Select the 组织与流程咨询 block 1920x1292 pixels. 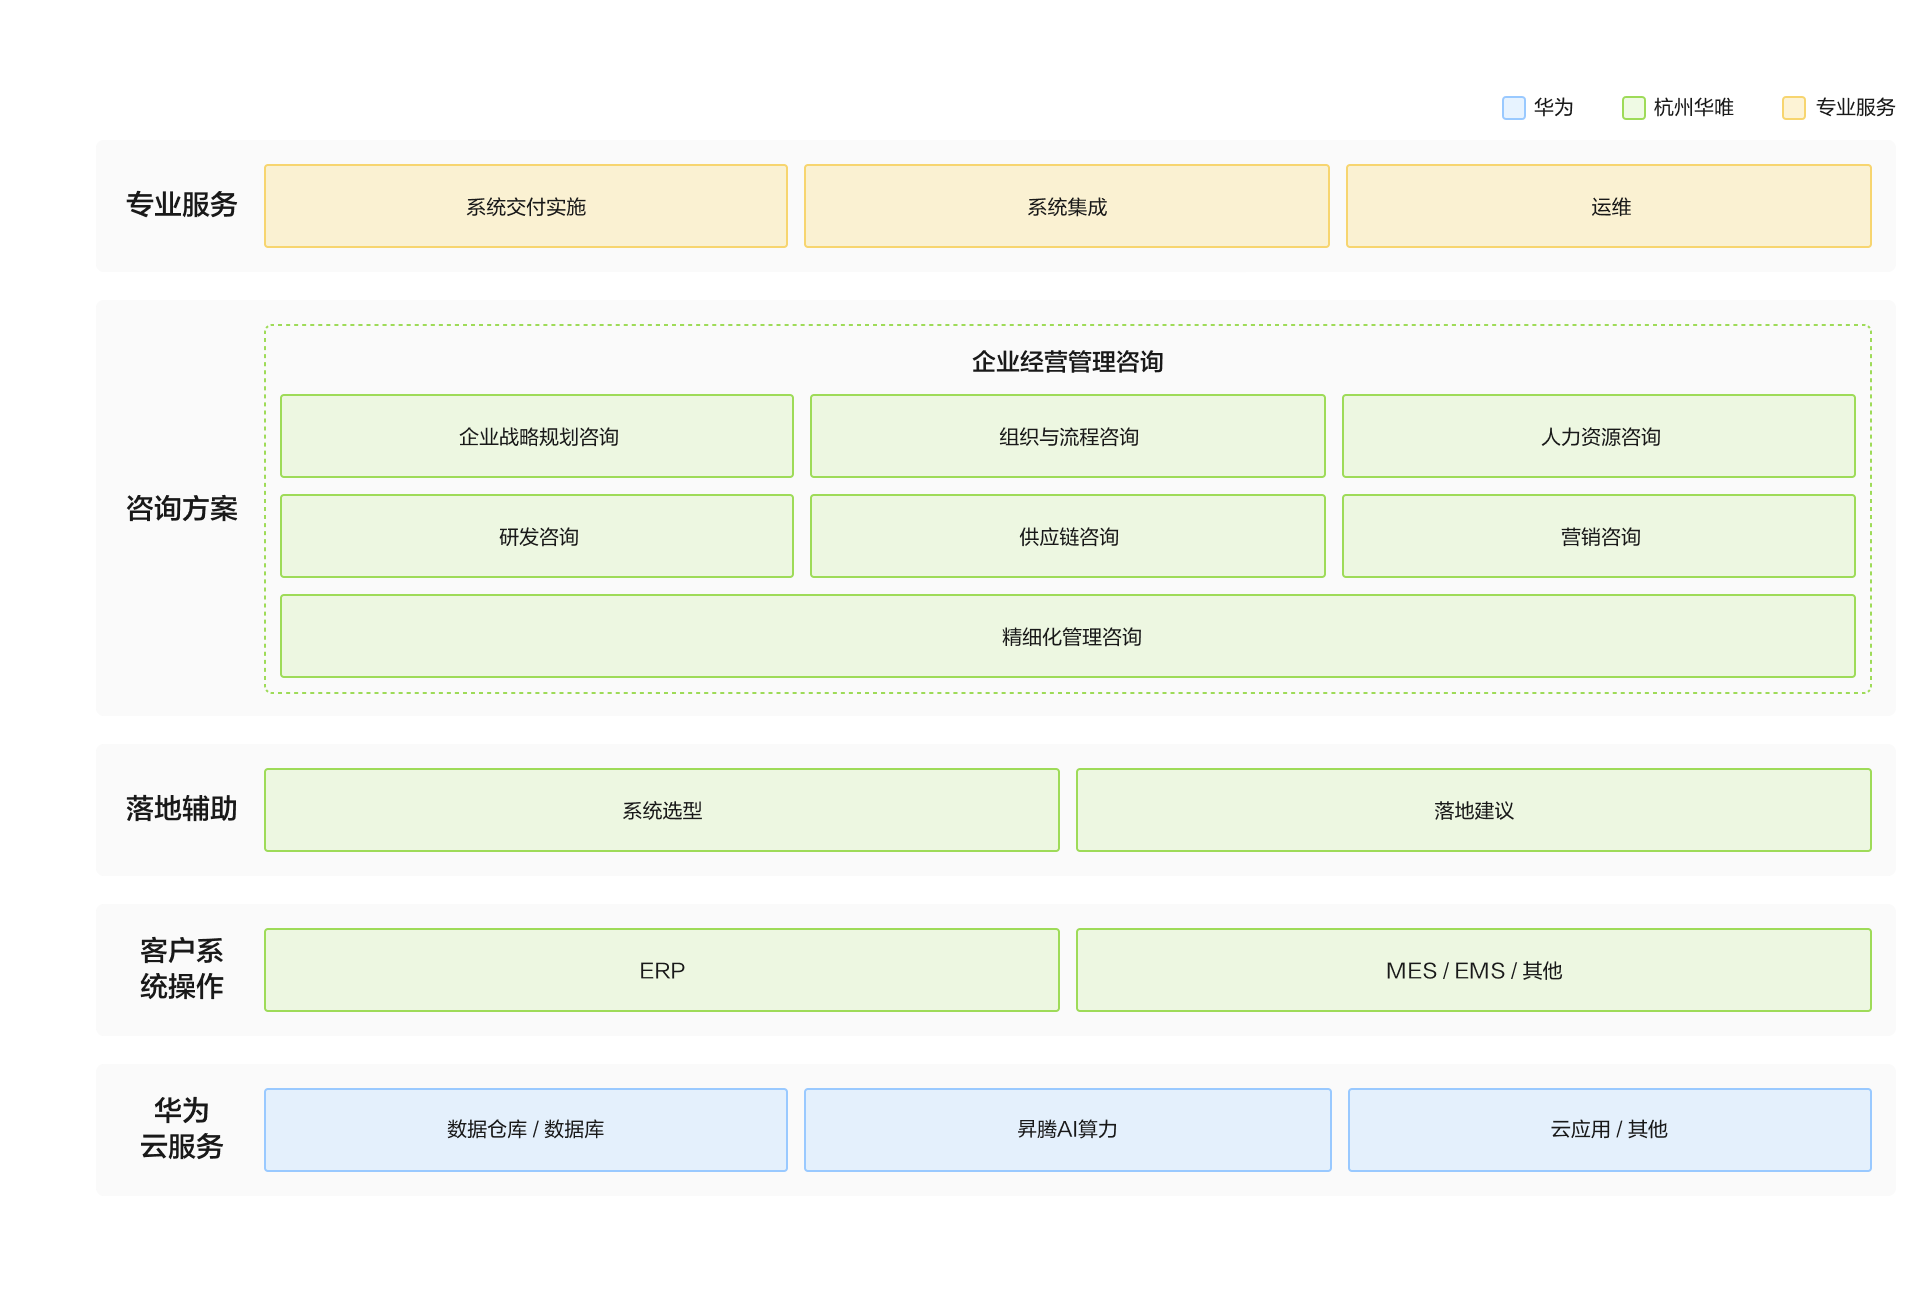[1067, 436]
